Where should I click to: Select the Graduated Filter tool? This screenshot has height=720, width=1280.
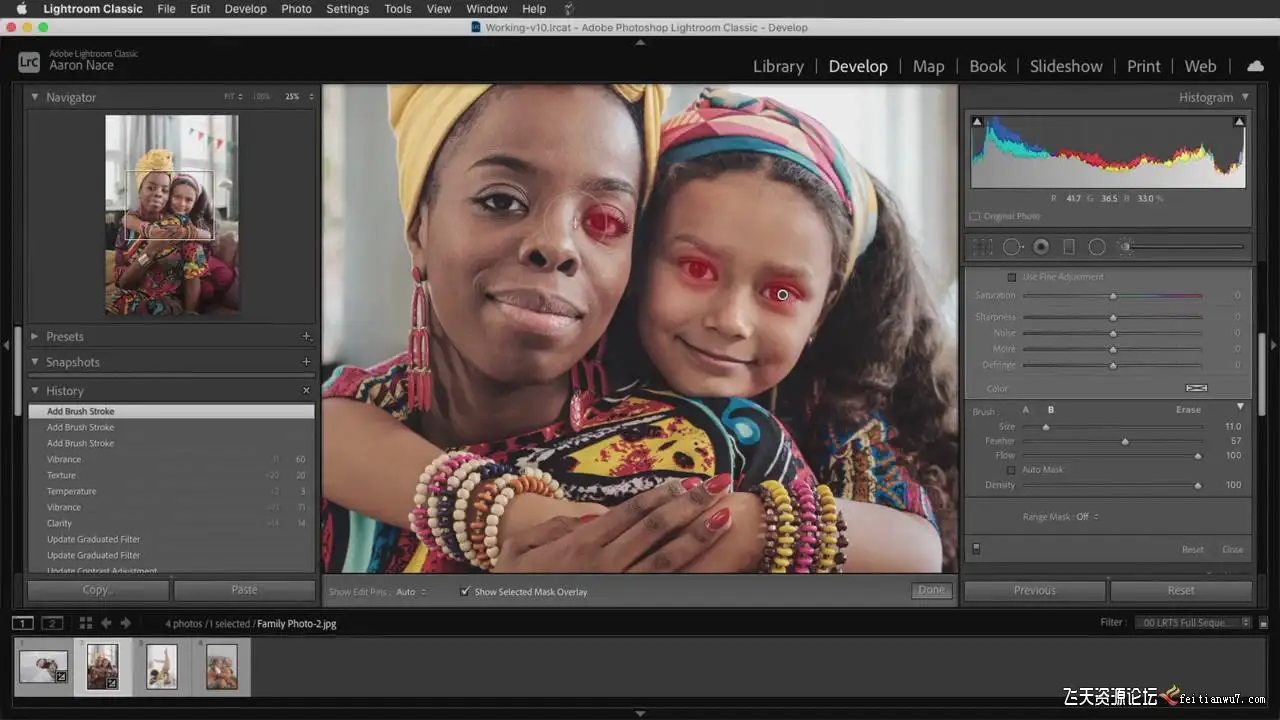(x=1068, y=246)
